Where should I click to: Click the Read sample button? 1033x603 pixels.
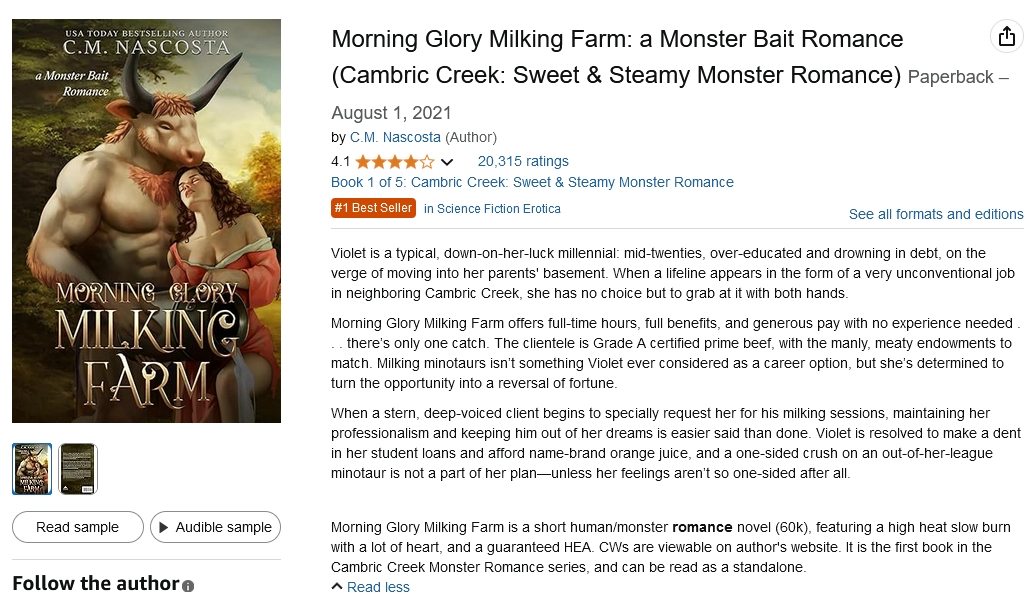point(77,527)
